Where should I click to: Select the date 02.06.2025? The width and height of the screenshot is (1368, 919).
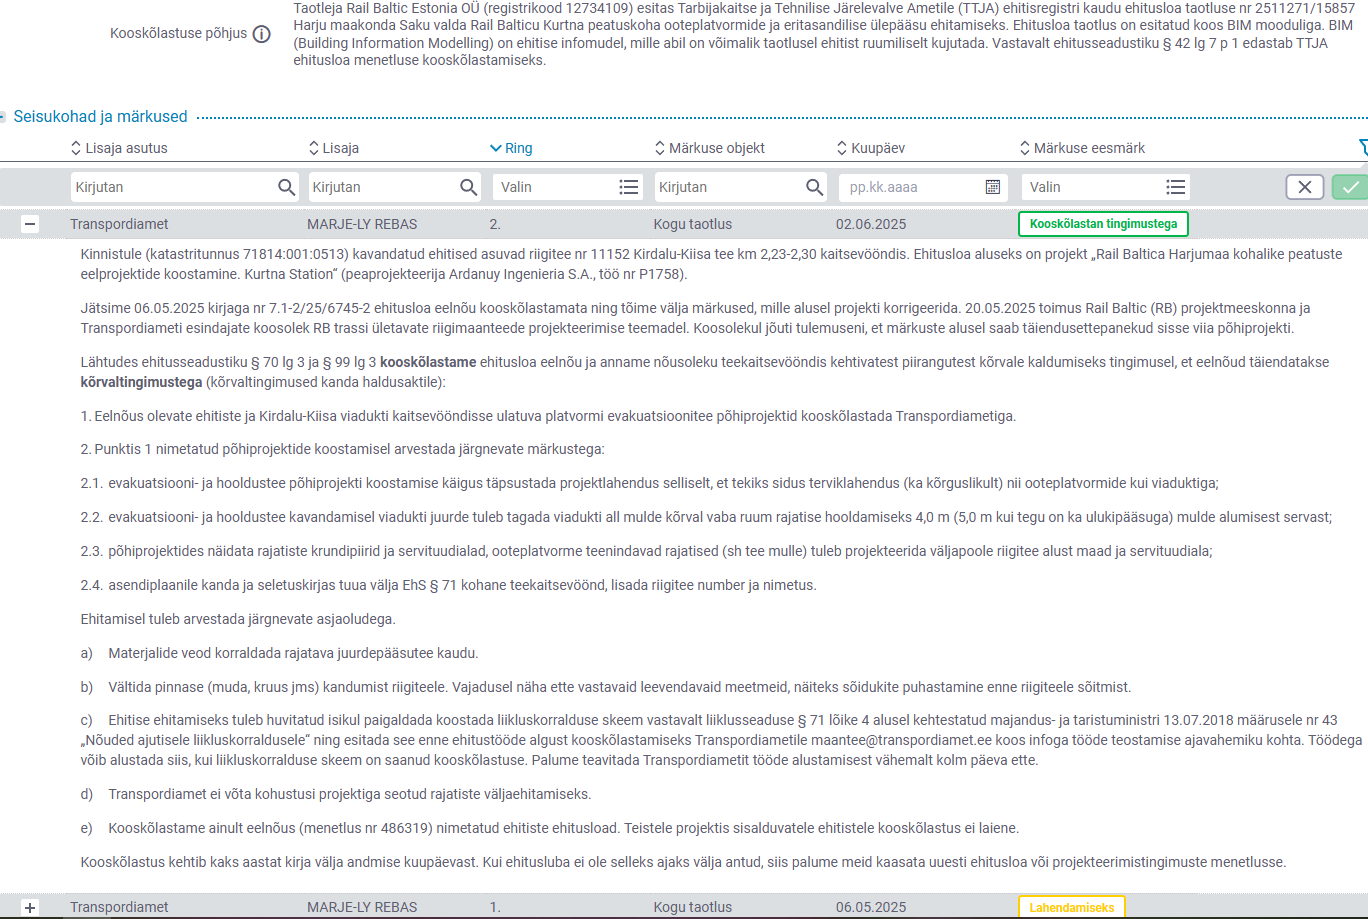pos(871,224)
